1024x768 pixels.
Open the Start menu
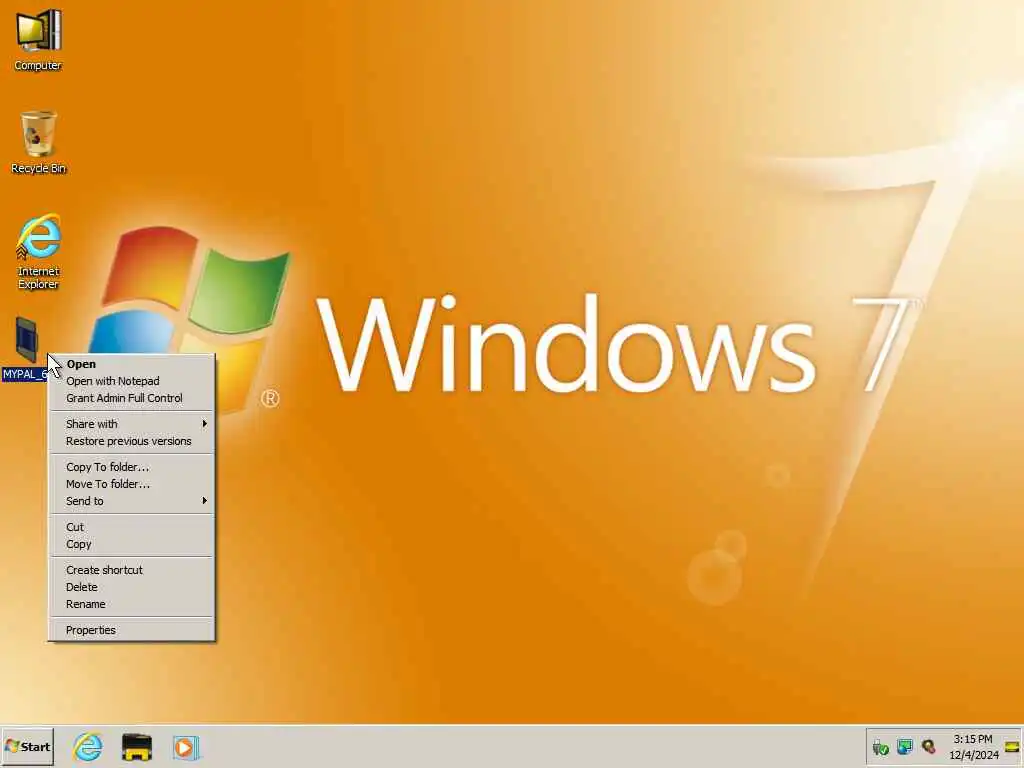pyautogui.click(x=27, y=746)
